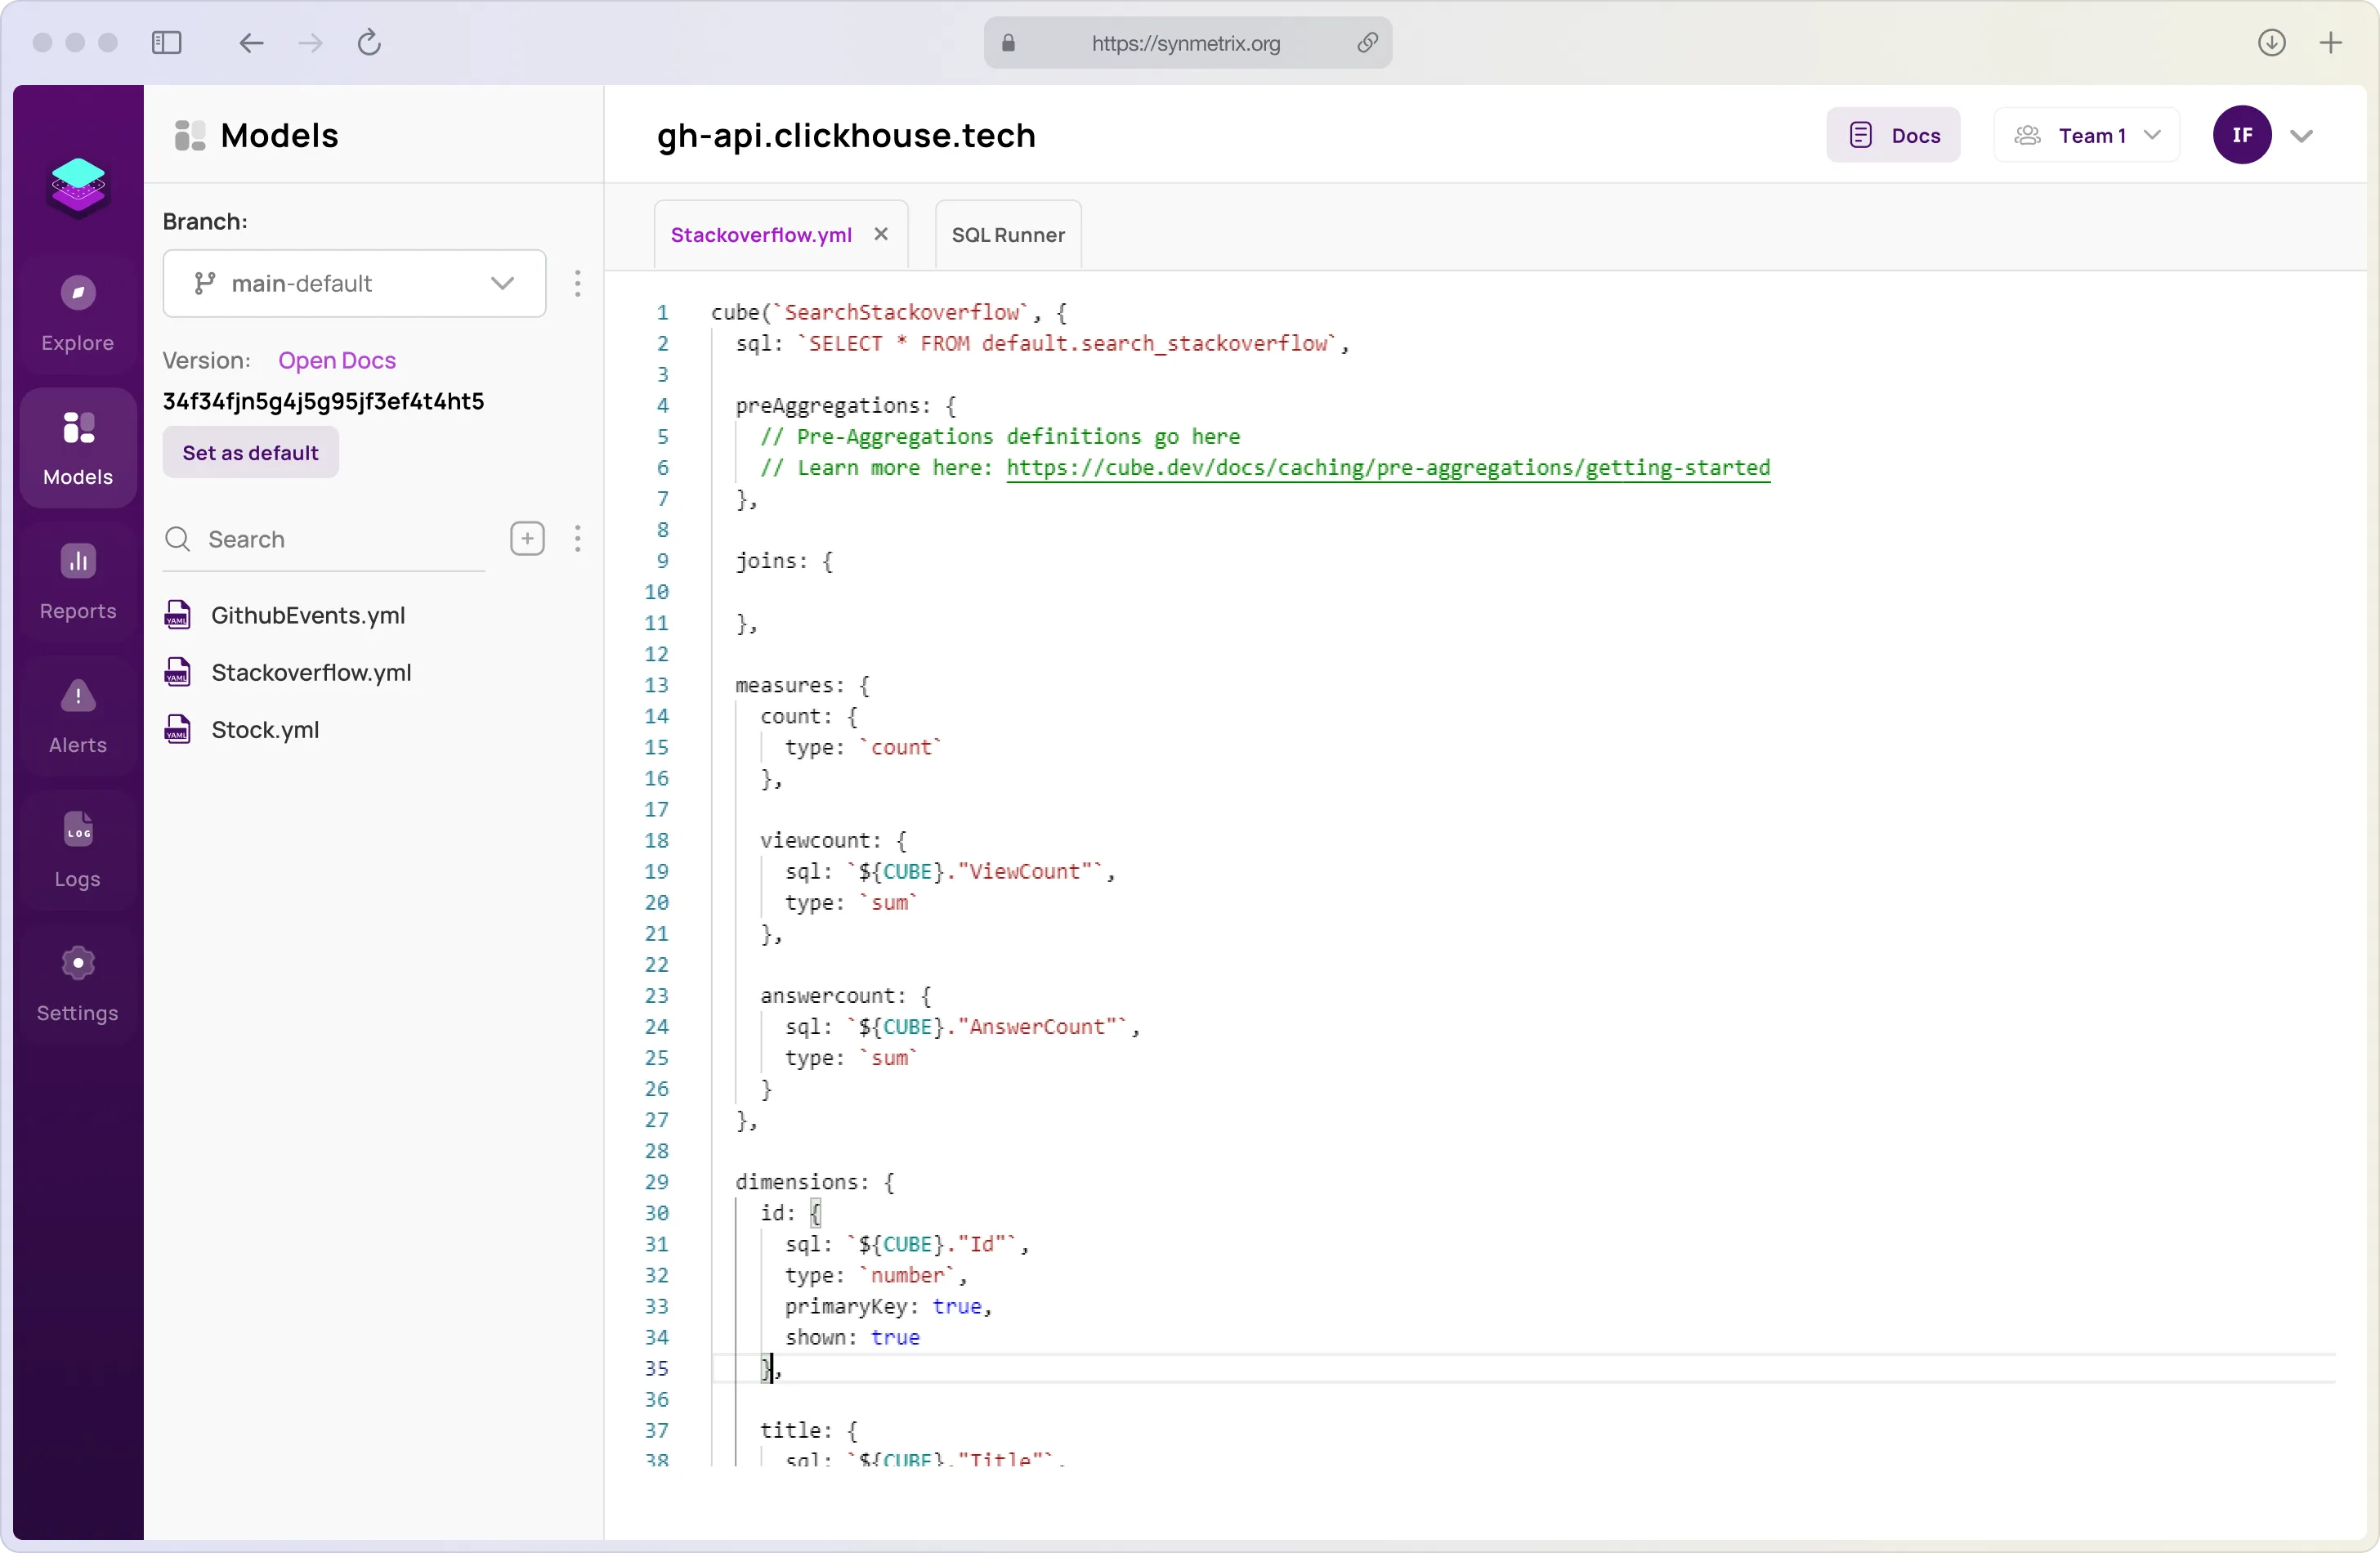Go to the Alerts section

coord(78,716)
